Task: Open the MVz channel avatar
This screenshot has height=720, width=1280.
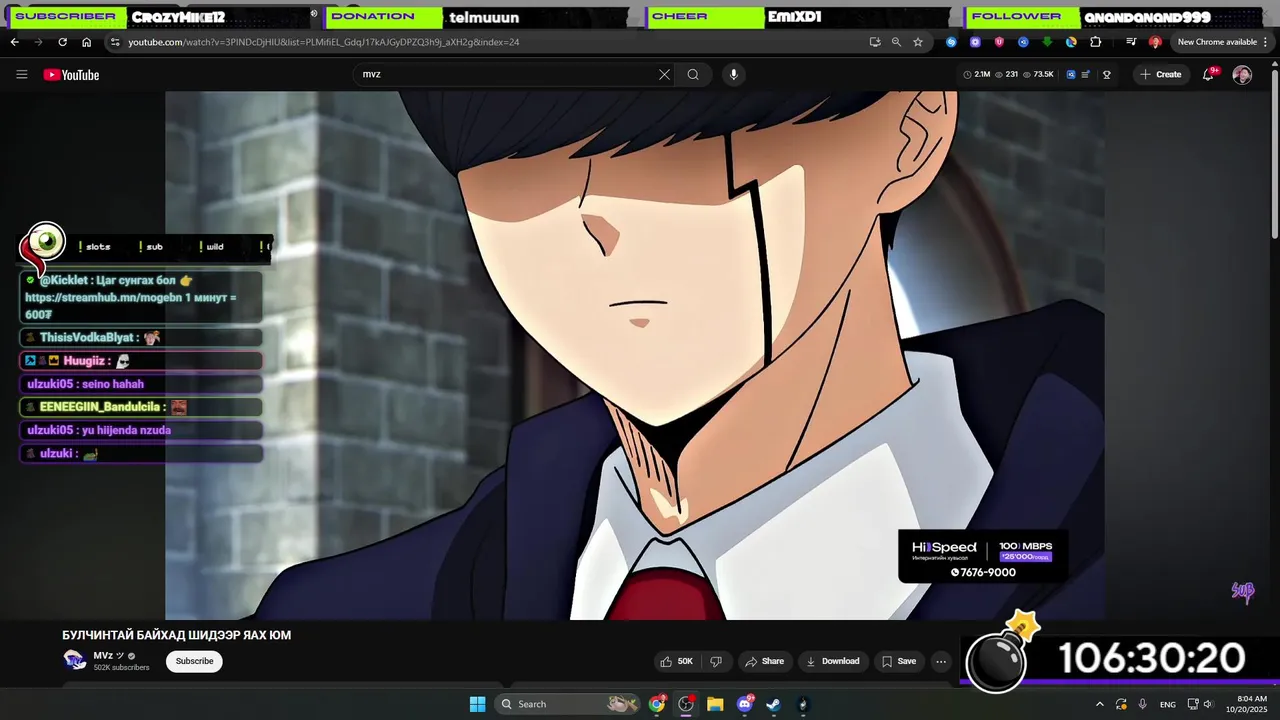Action: pos(75,660)
